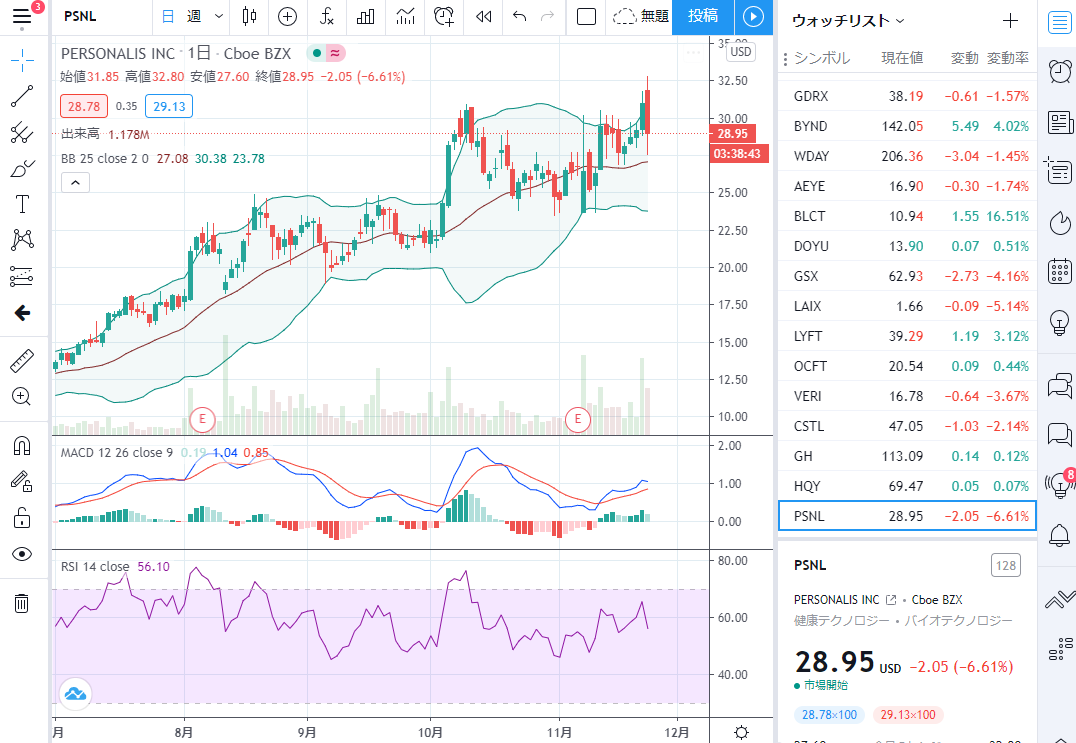Select the ruler measure tool
Viewport: 1076px width, 743px height.
22,361
